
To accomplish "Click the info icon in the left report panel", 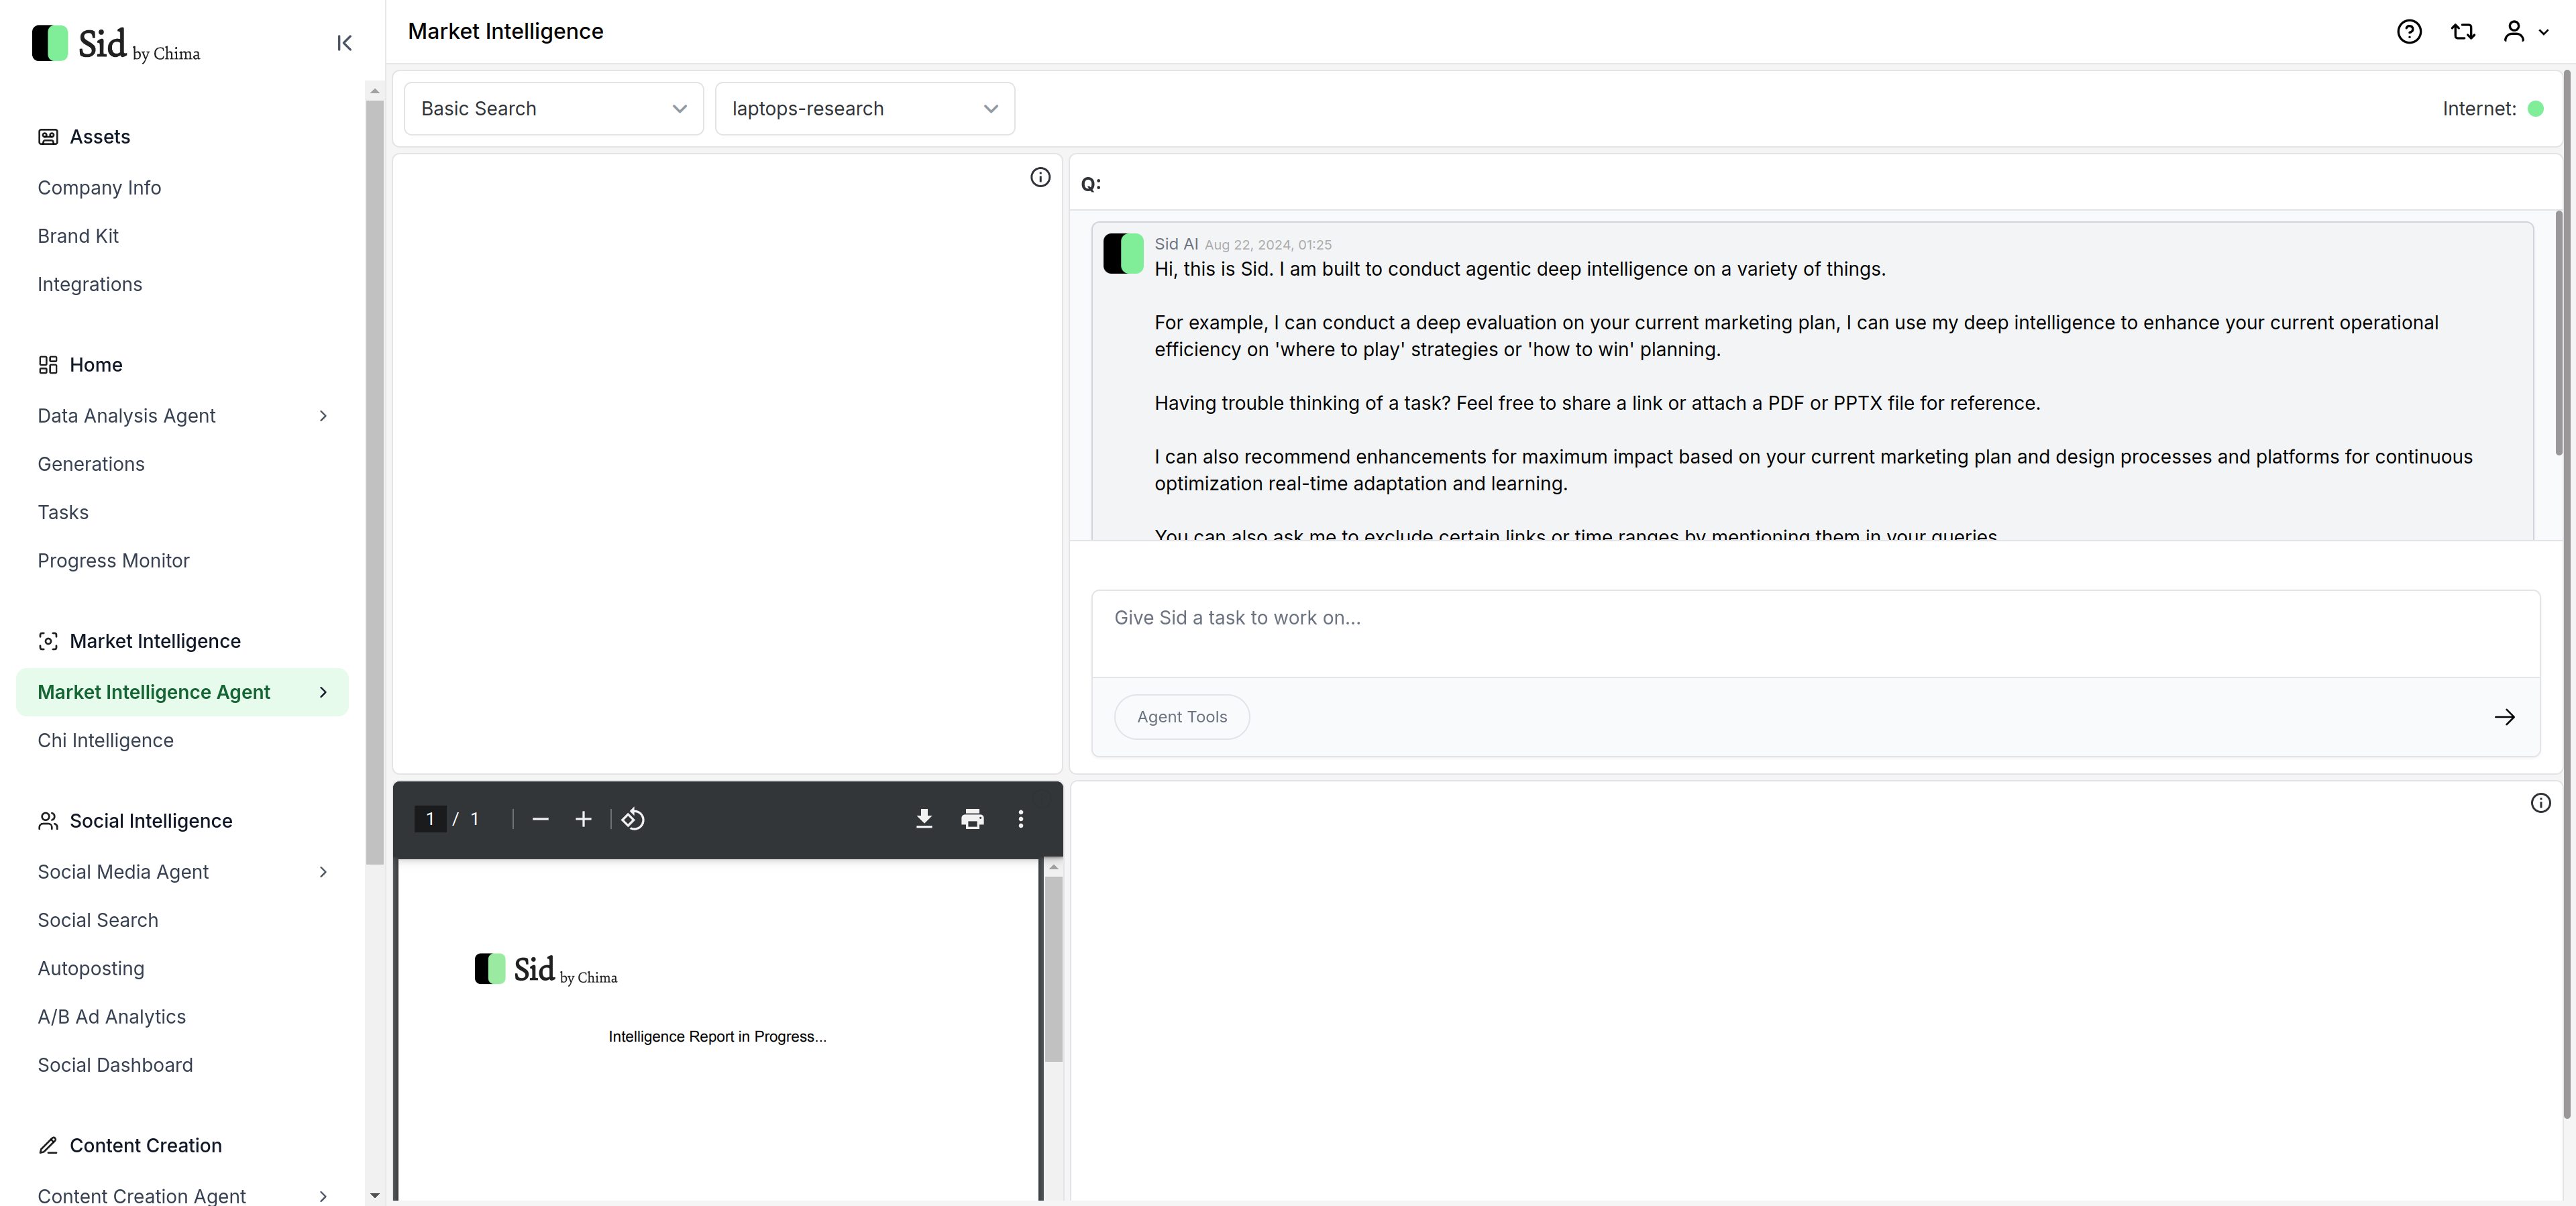I will [1040, 177].
